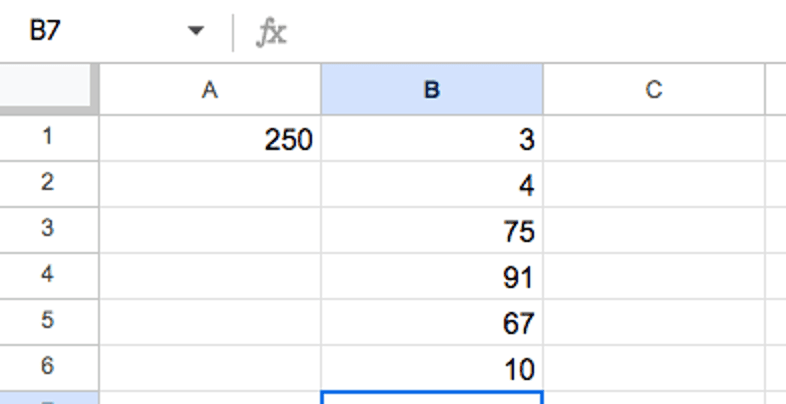The width and height of the screenshot is (786, 404).
Task: Select row 2 header
Action: (49, 184)
